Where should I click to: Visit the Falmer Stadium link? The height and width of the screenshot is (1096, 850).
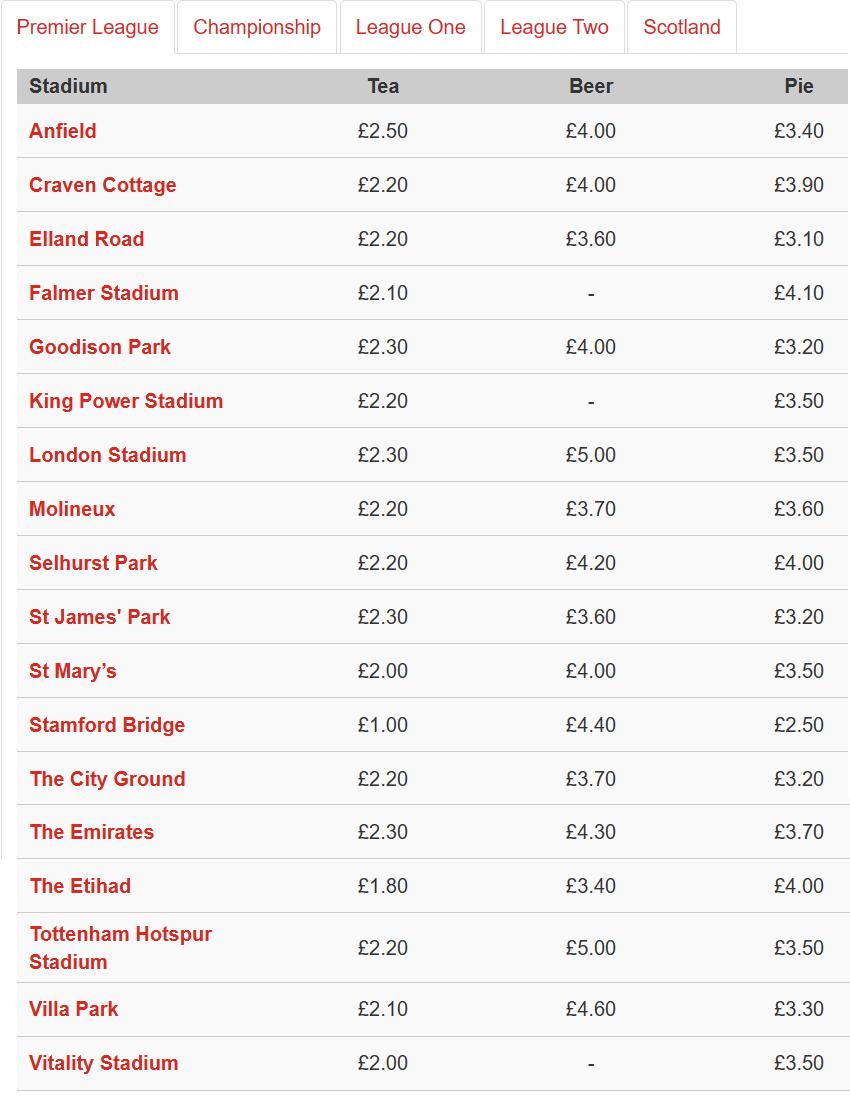tap(104, 293)
